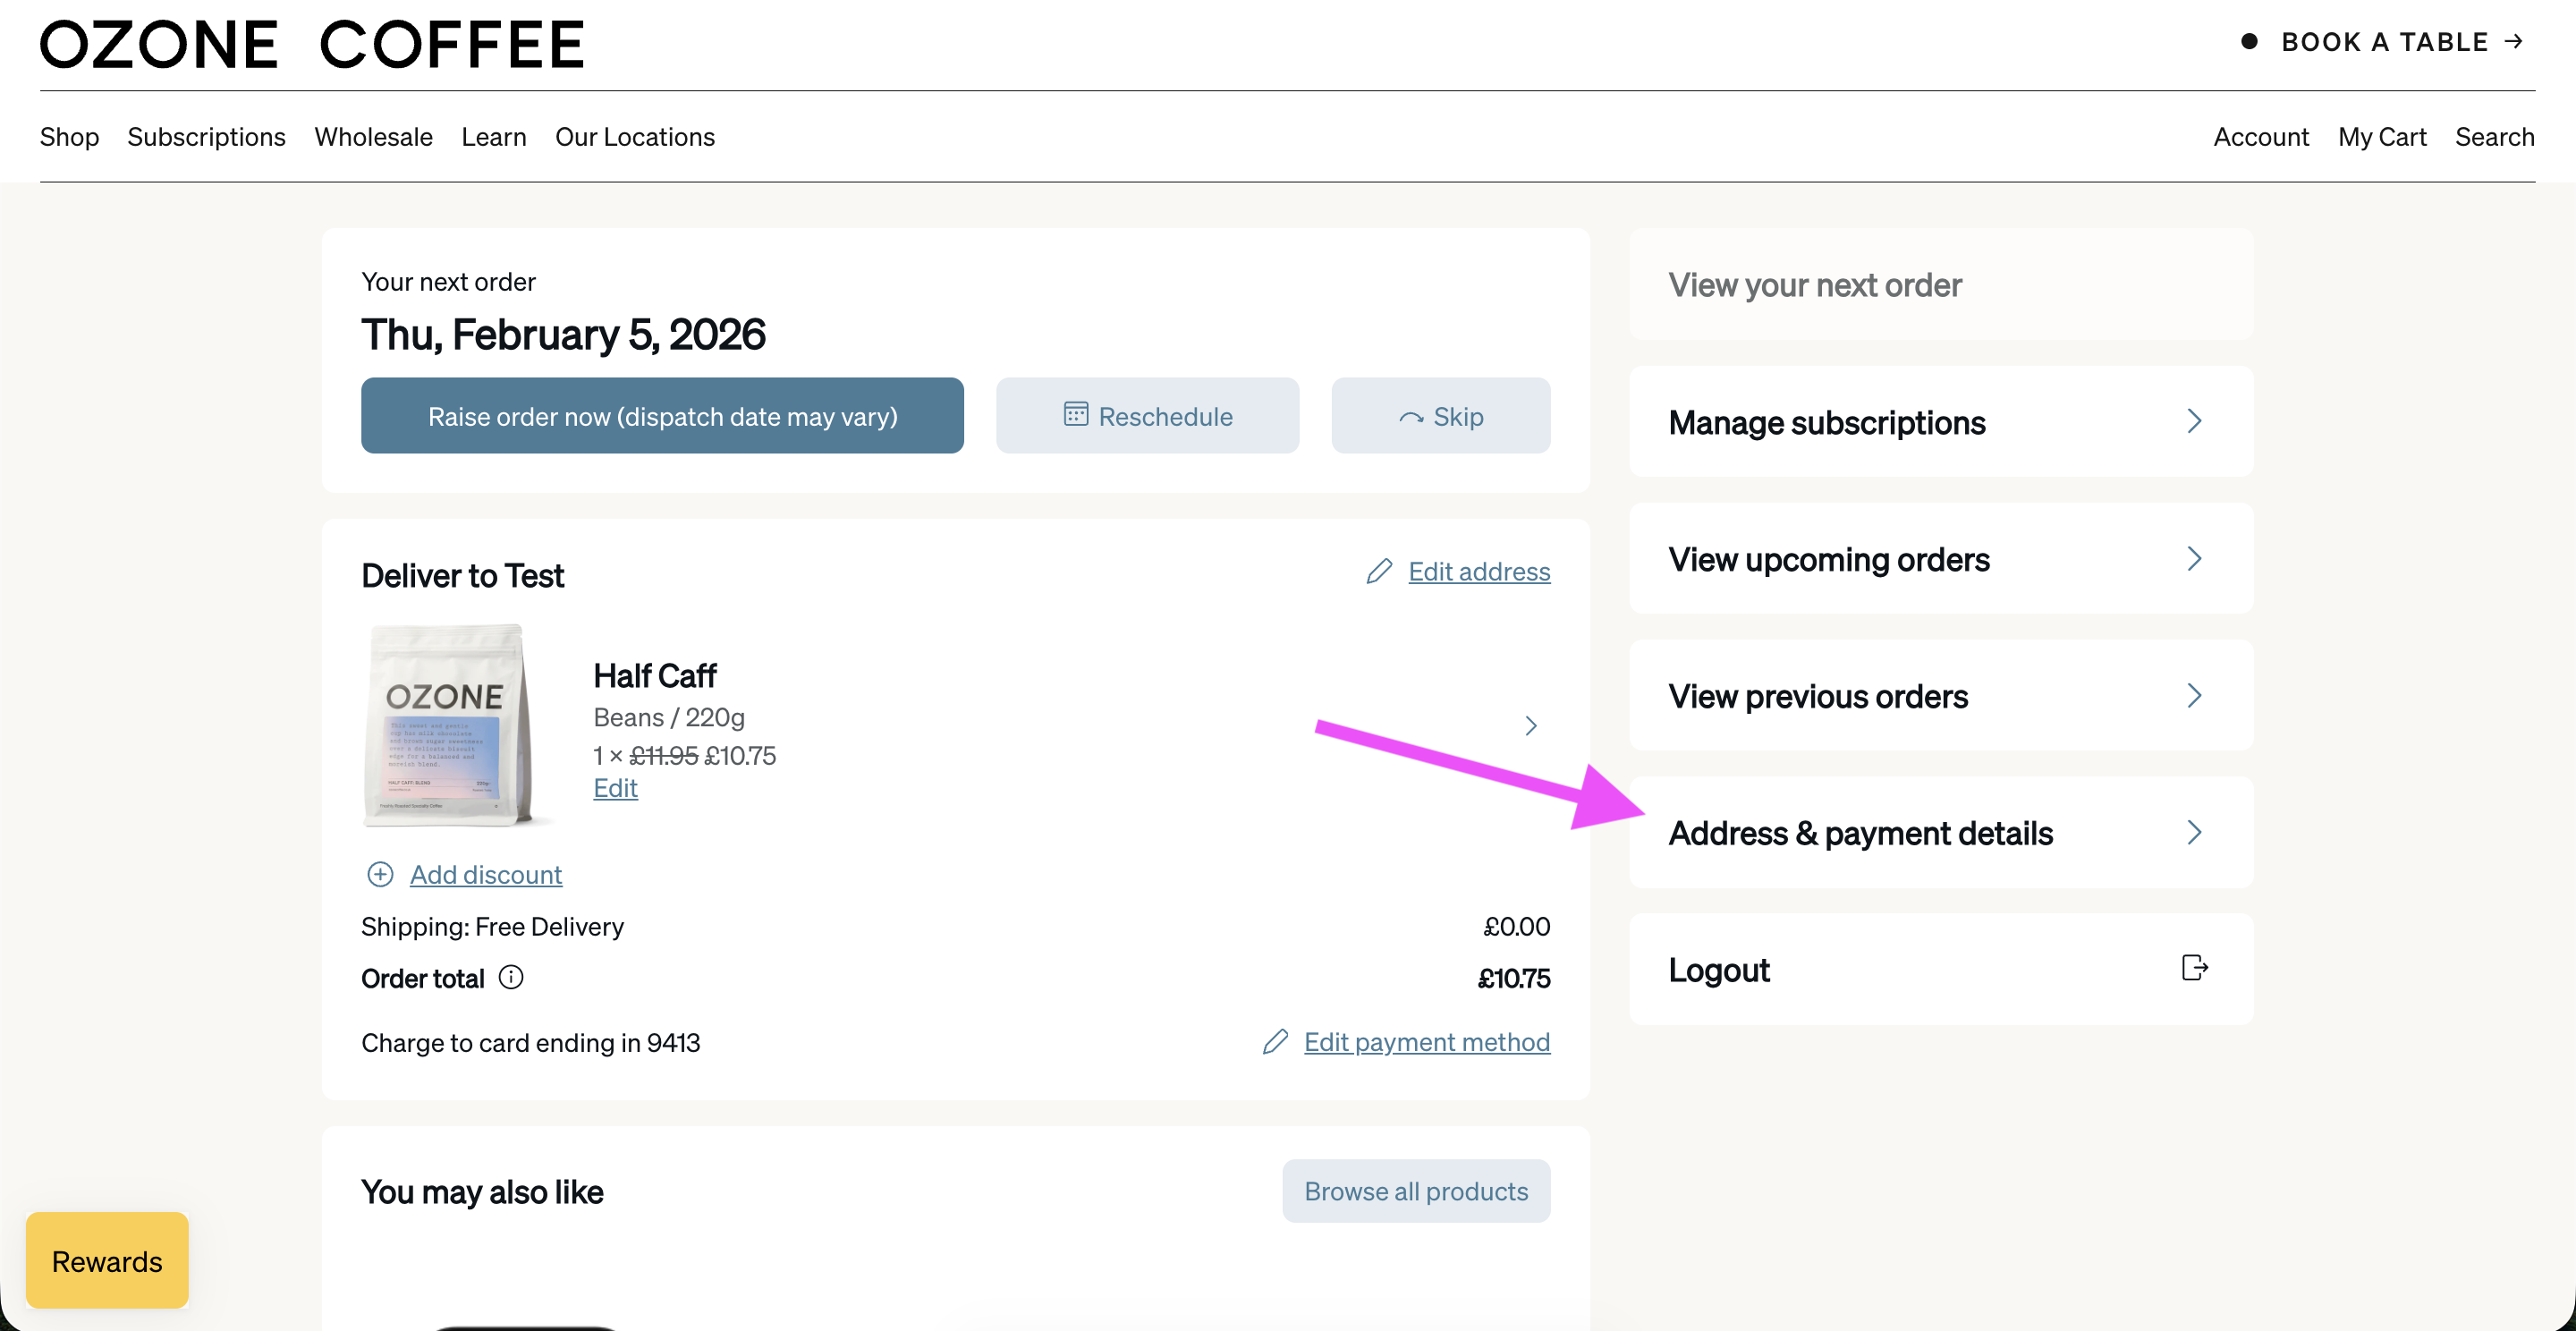Open My Cart in the top navigation
2576x1331 pixels.
tap(2382, 137)
